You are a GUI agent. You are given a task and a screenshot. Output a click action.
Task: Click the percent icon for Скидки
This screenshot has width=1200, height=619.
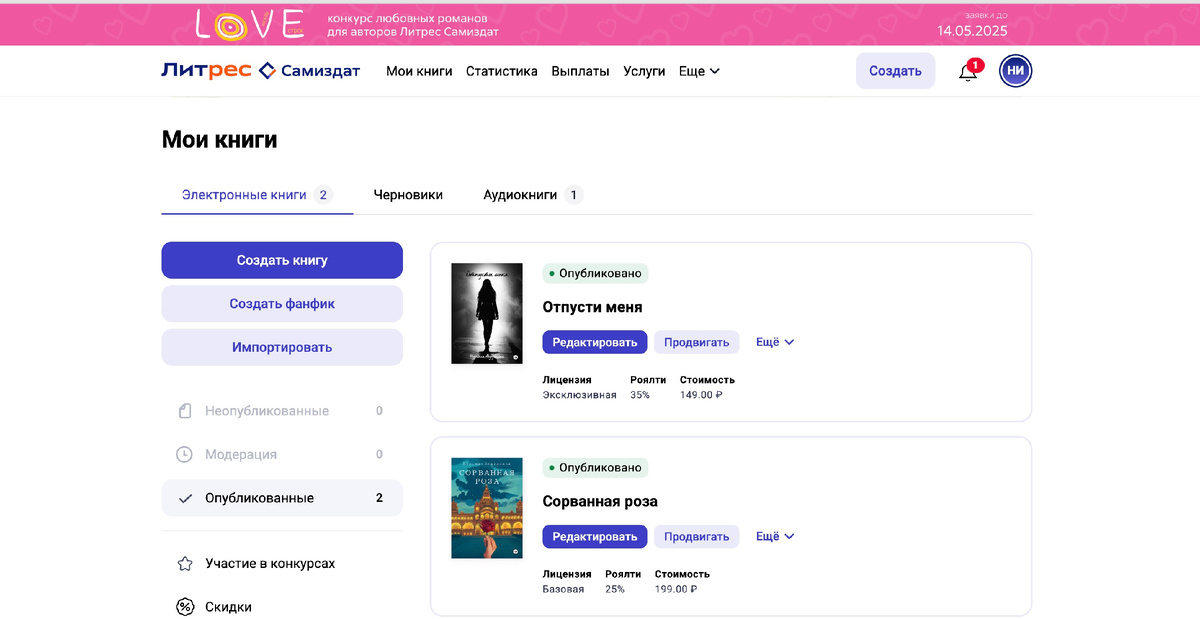tap(184, 607)
